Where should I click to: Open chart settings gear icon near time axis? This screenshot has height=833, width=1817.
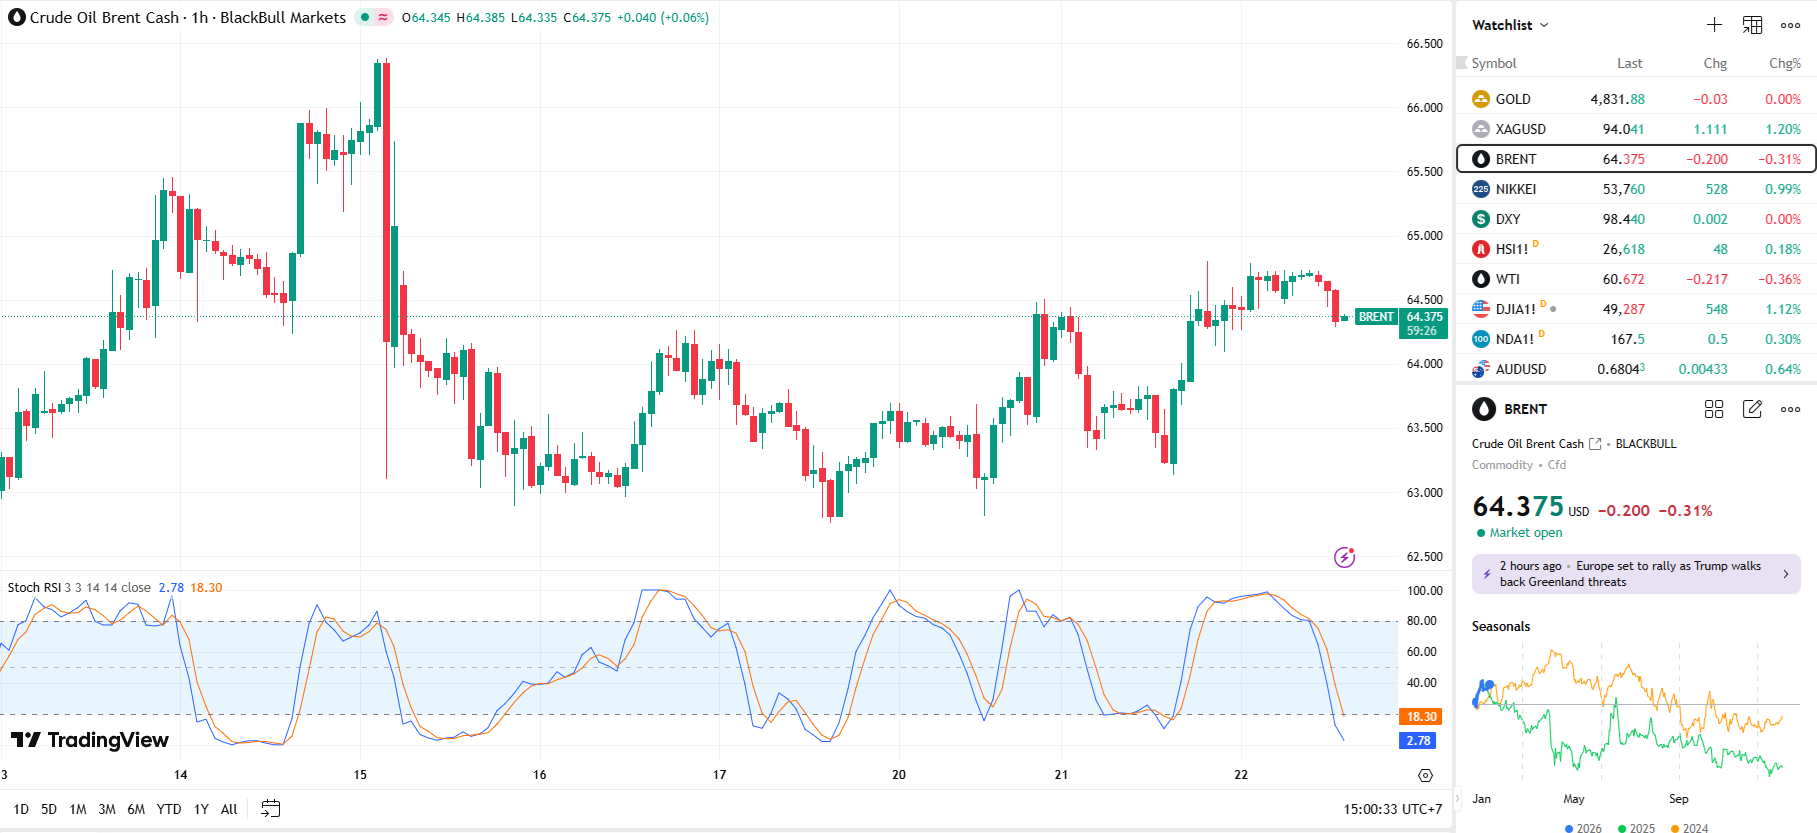tap(1425, 775)
